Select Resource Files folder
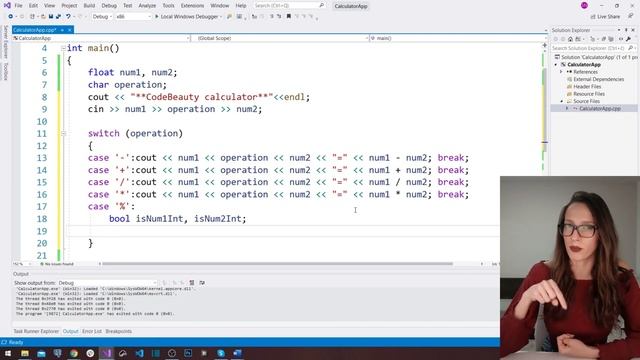Viewport: 640px width, 360px height. tap(586, 94)
